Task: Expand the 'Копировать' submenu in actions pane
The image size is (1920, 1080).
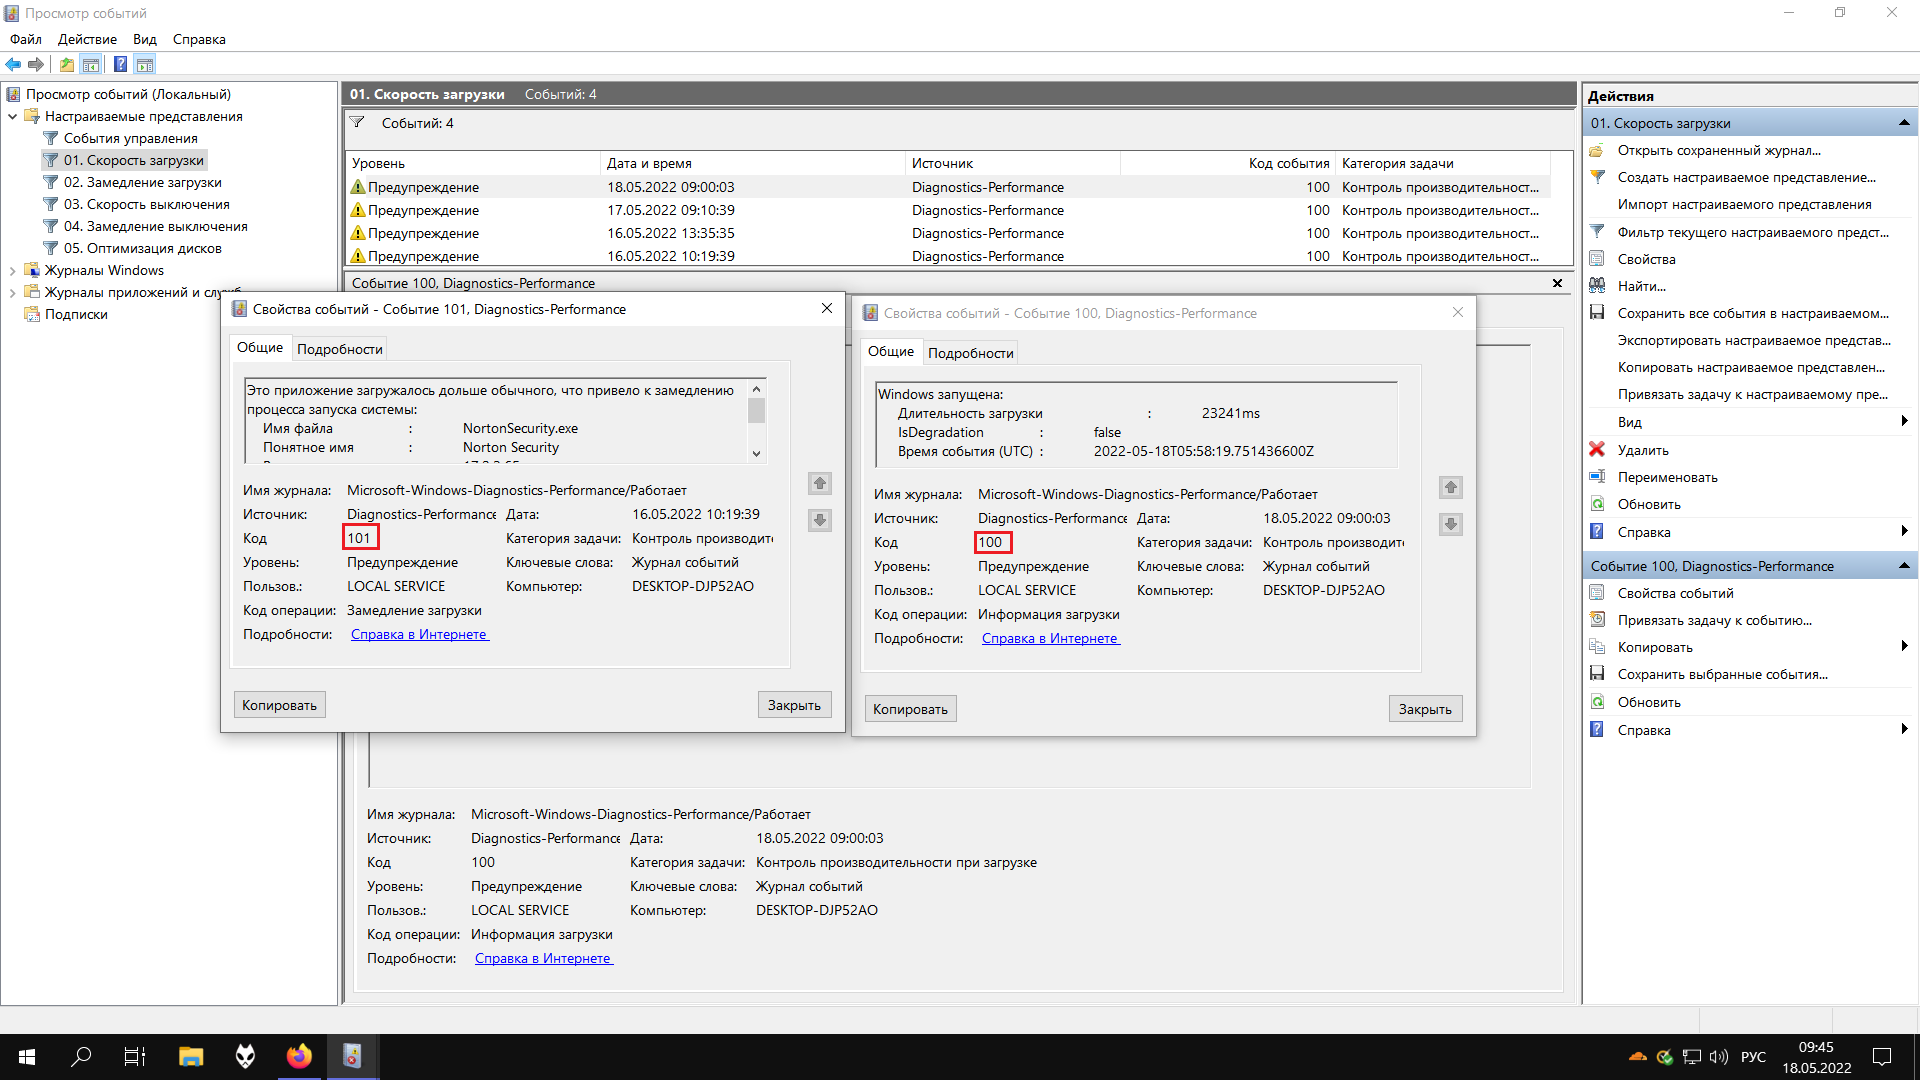Action: pos(1904,647)
